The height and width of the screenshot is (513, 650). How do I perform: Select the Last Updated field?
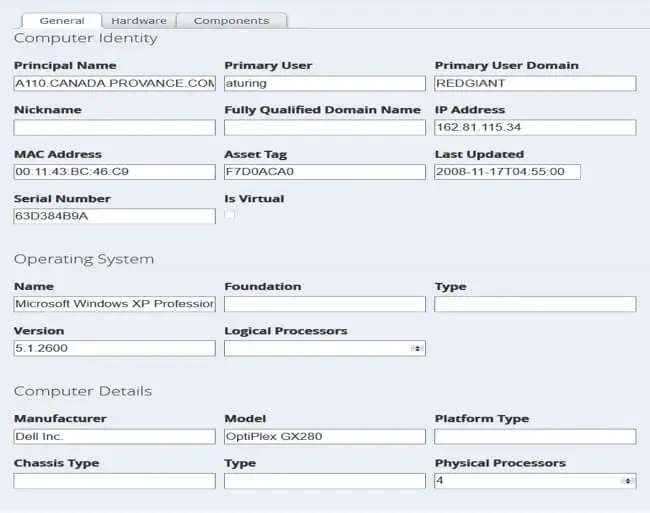tap(507, 172)
